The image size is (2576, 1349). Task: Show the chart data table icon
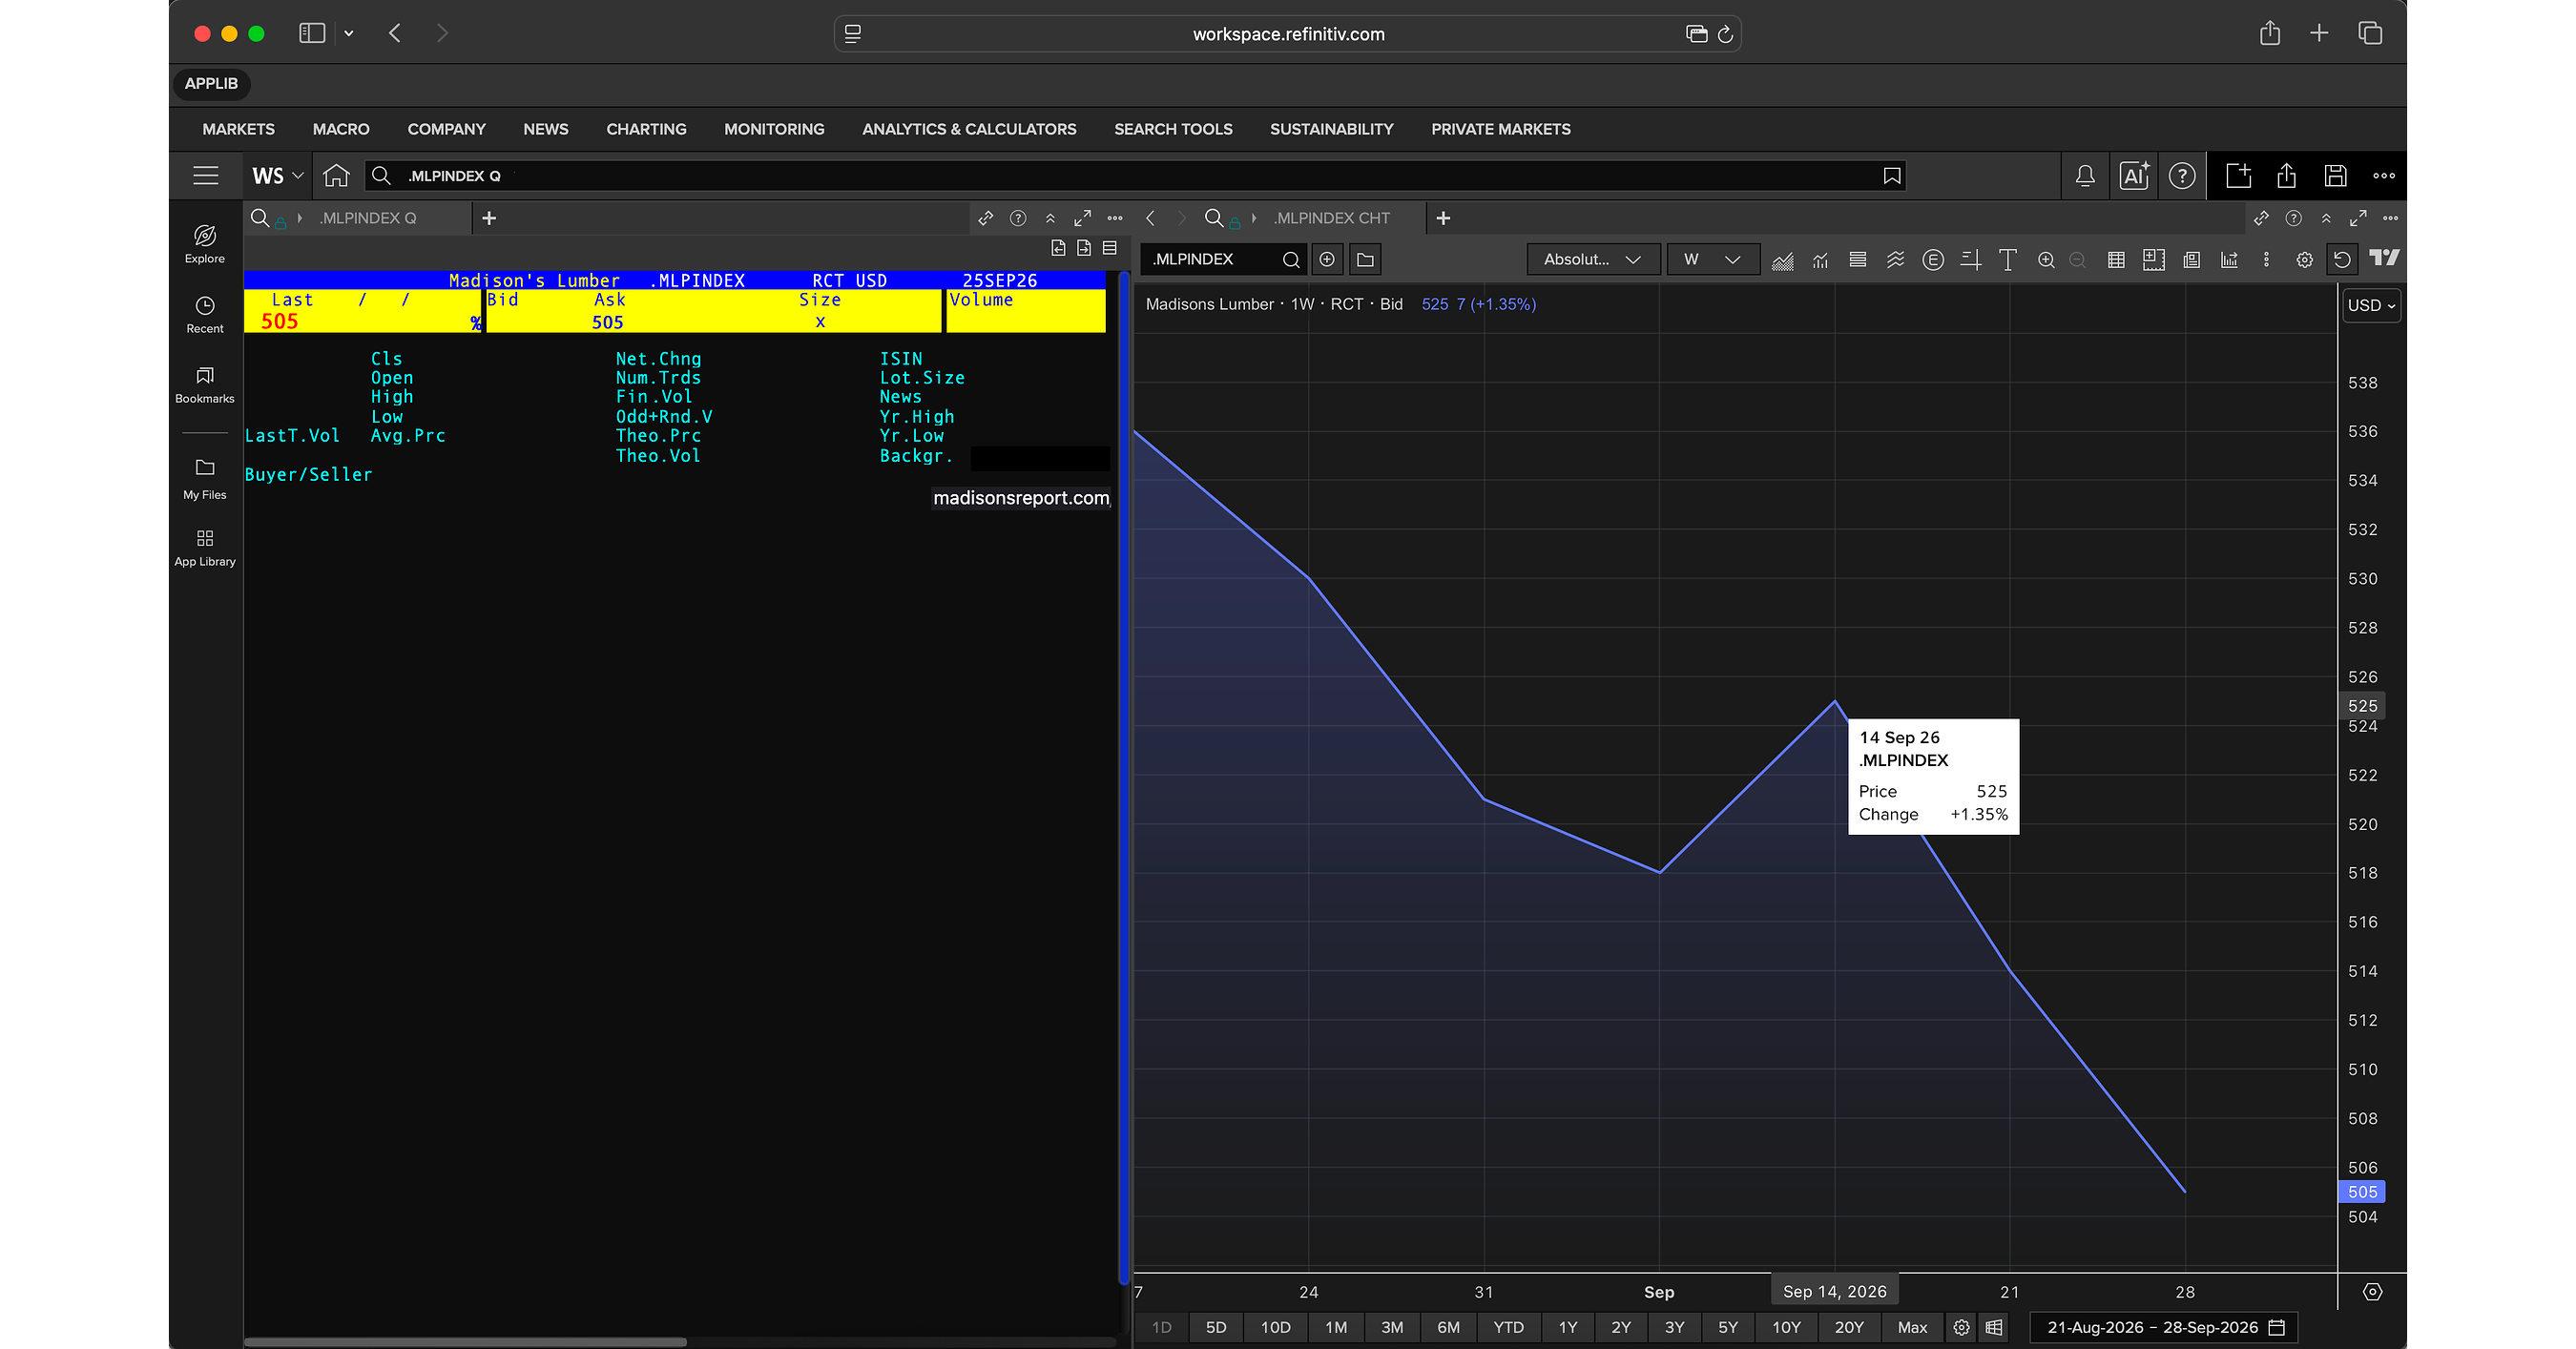coord(2116,260)
